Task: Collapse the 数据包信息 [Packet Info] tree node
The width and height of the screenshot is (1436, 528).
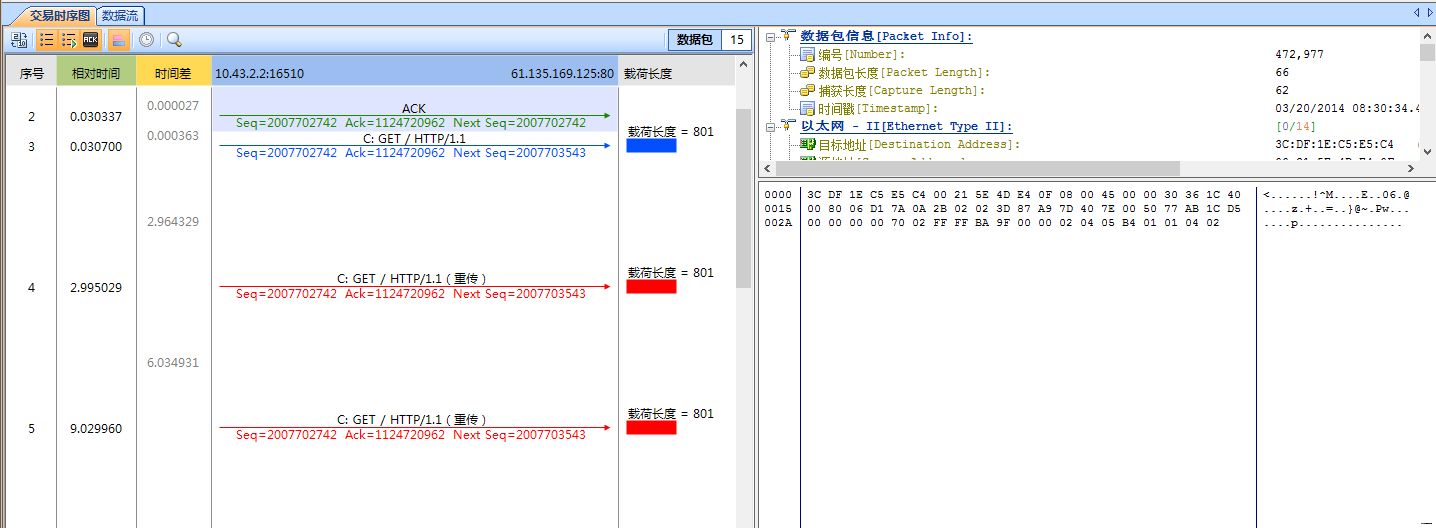Action: (769, 36)
